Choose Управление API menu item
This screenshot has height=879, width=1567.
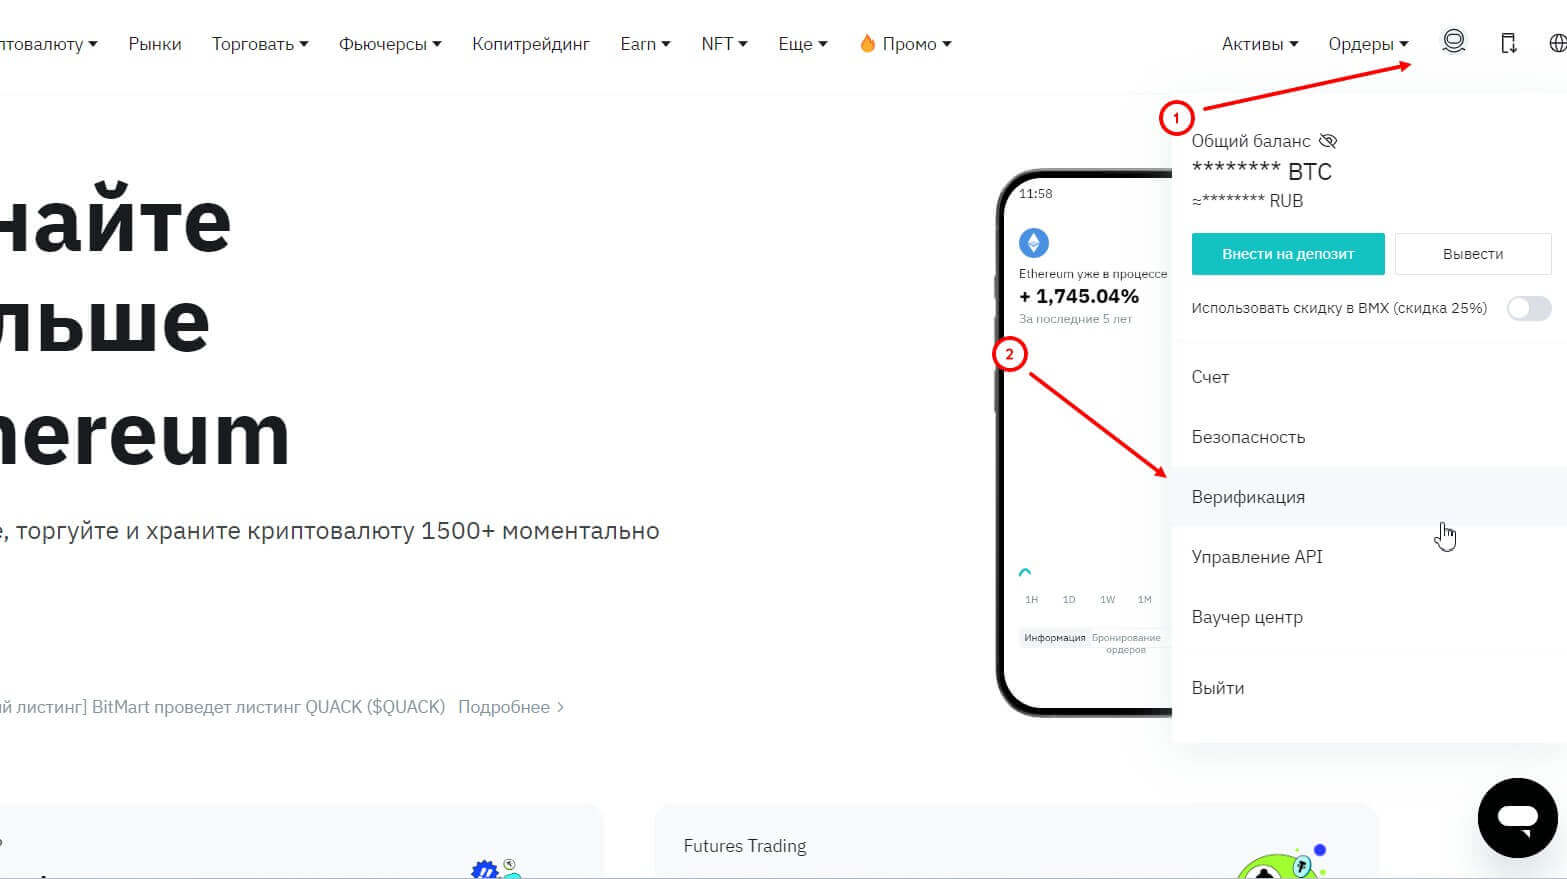coord(1256,557)
